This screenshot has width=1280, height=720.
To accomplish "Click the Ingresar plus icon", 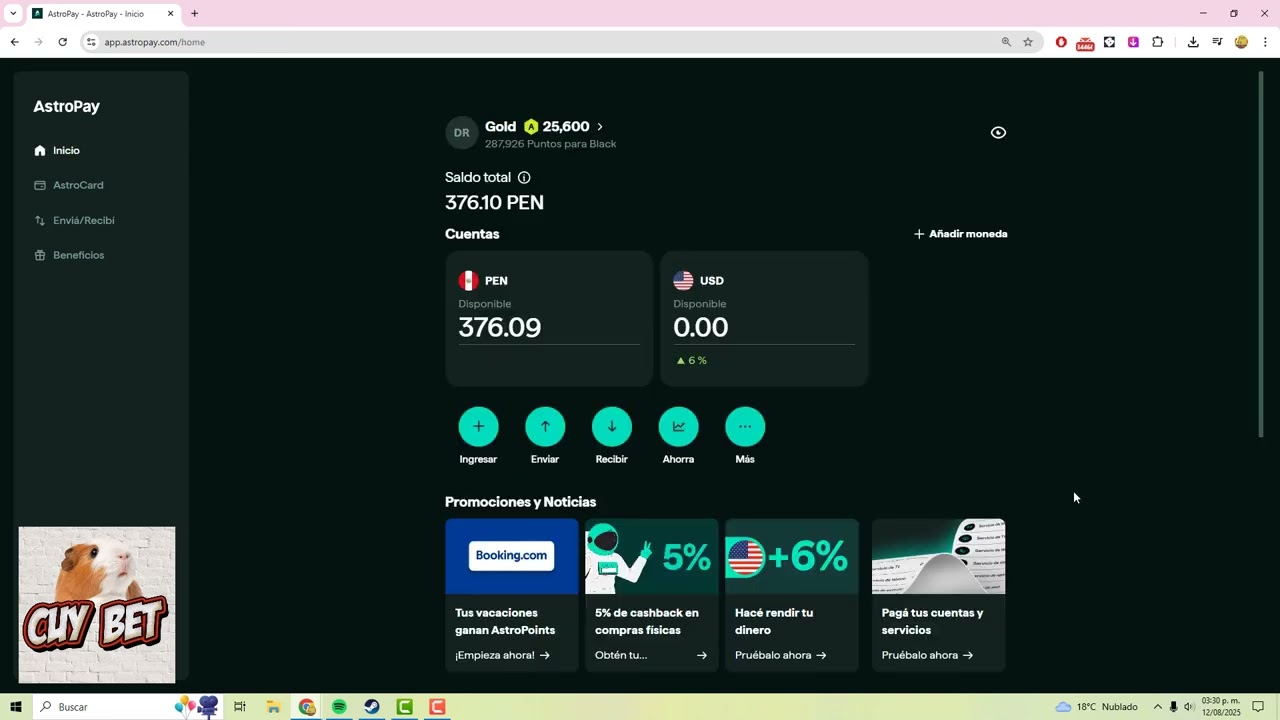I will [478, 427].
